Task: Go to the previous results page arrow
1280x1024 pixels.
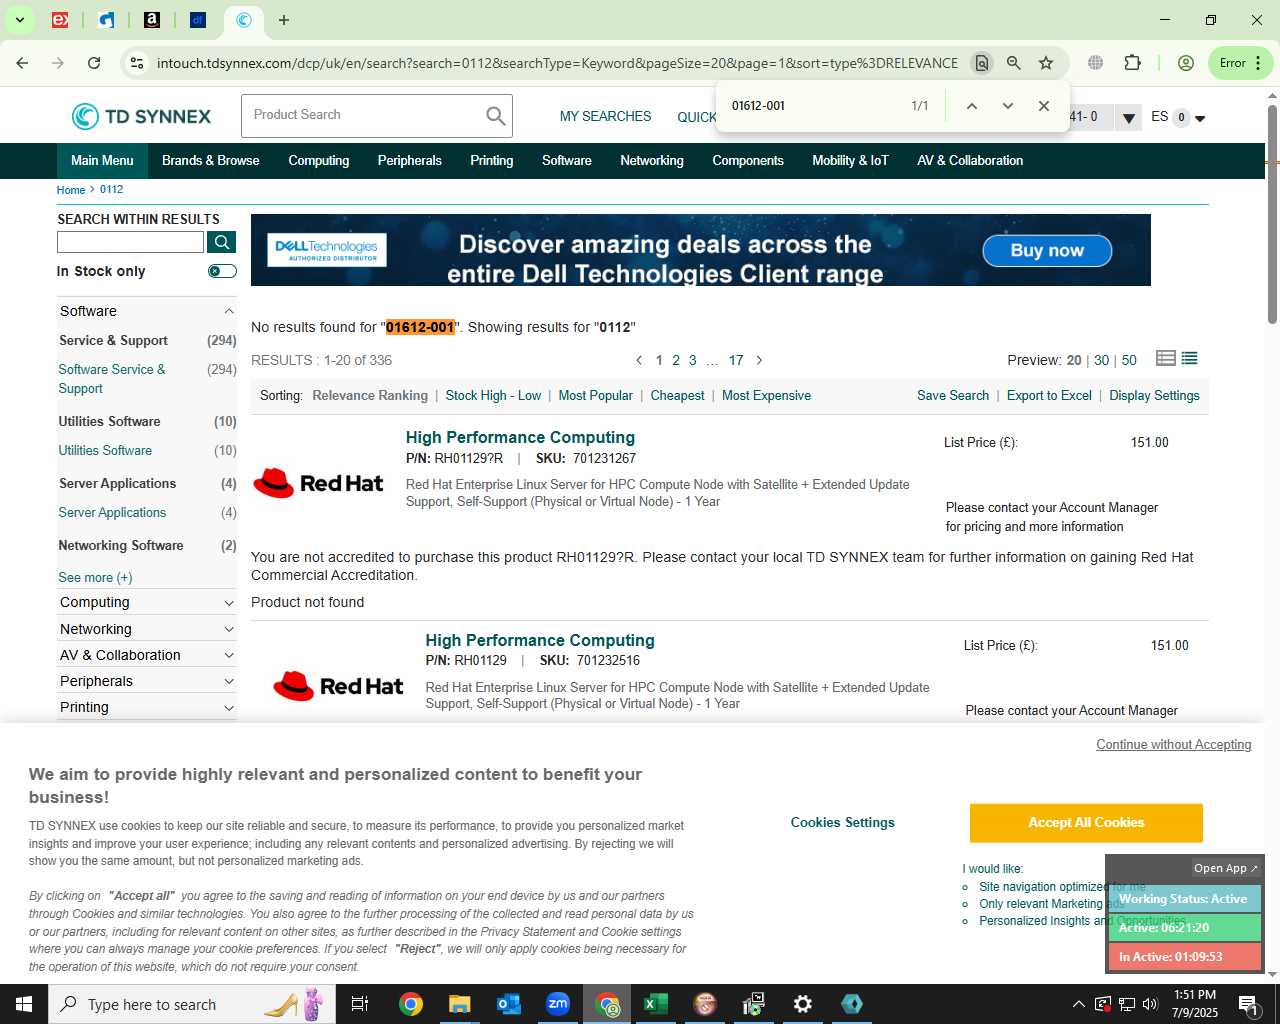Action: tap(640, 360)
